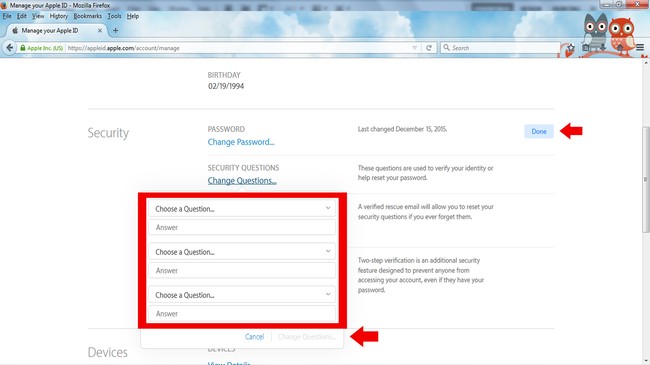Screen dimensions: 650x365
Task: Expand the third Choose a Question dropdown
Action: point(242,295)
